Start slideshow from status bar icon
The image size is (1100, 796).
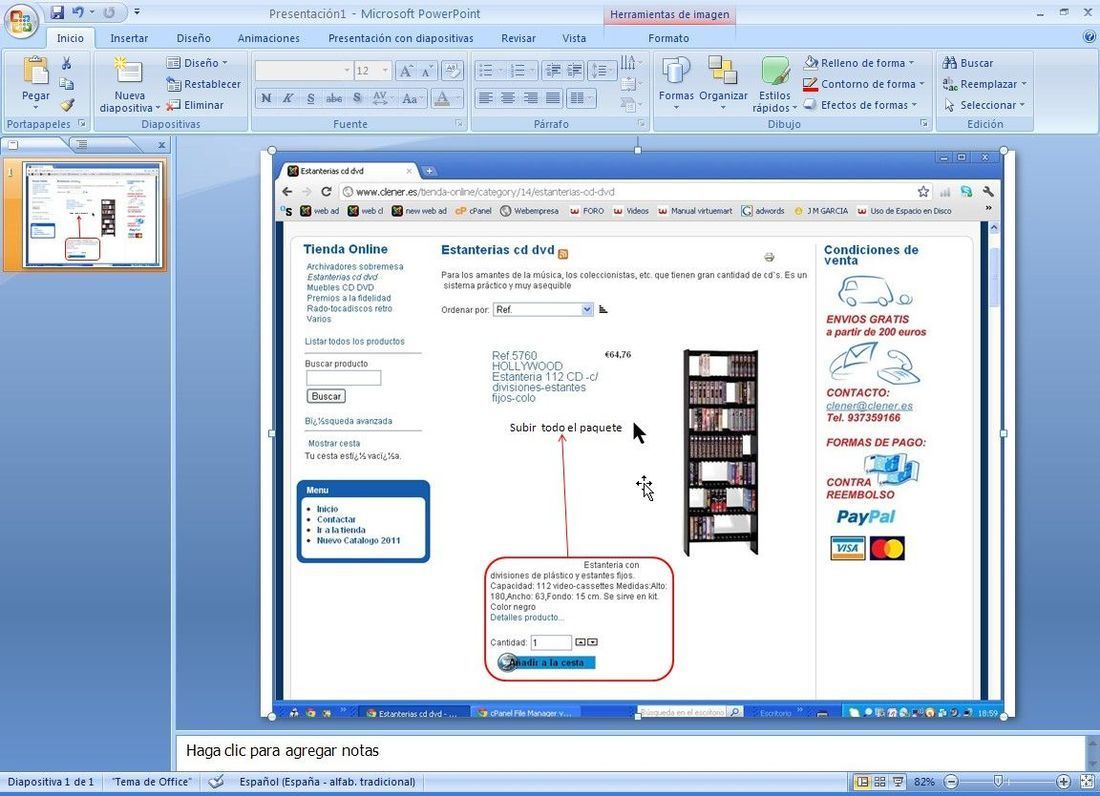point(897,781)
